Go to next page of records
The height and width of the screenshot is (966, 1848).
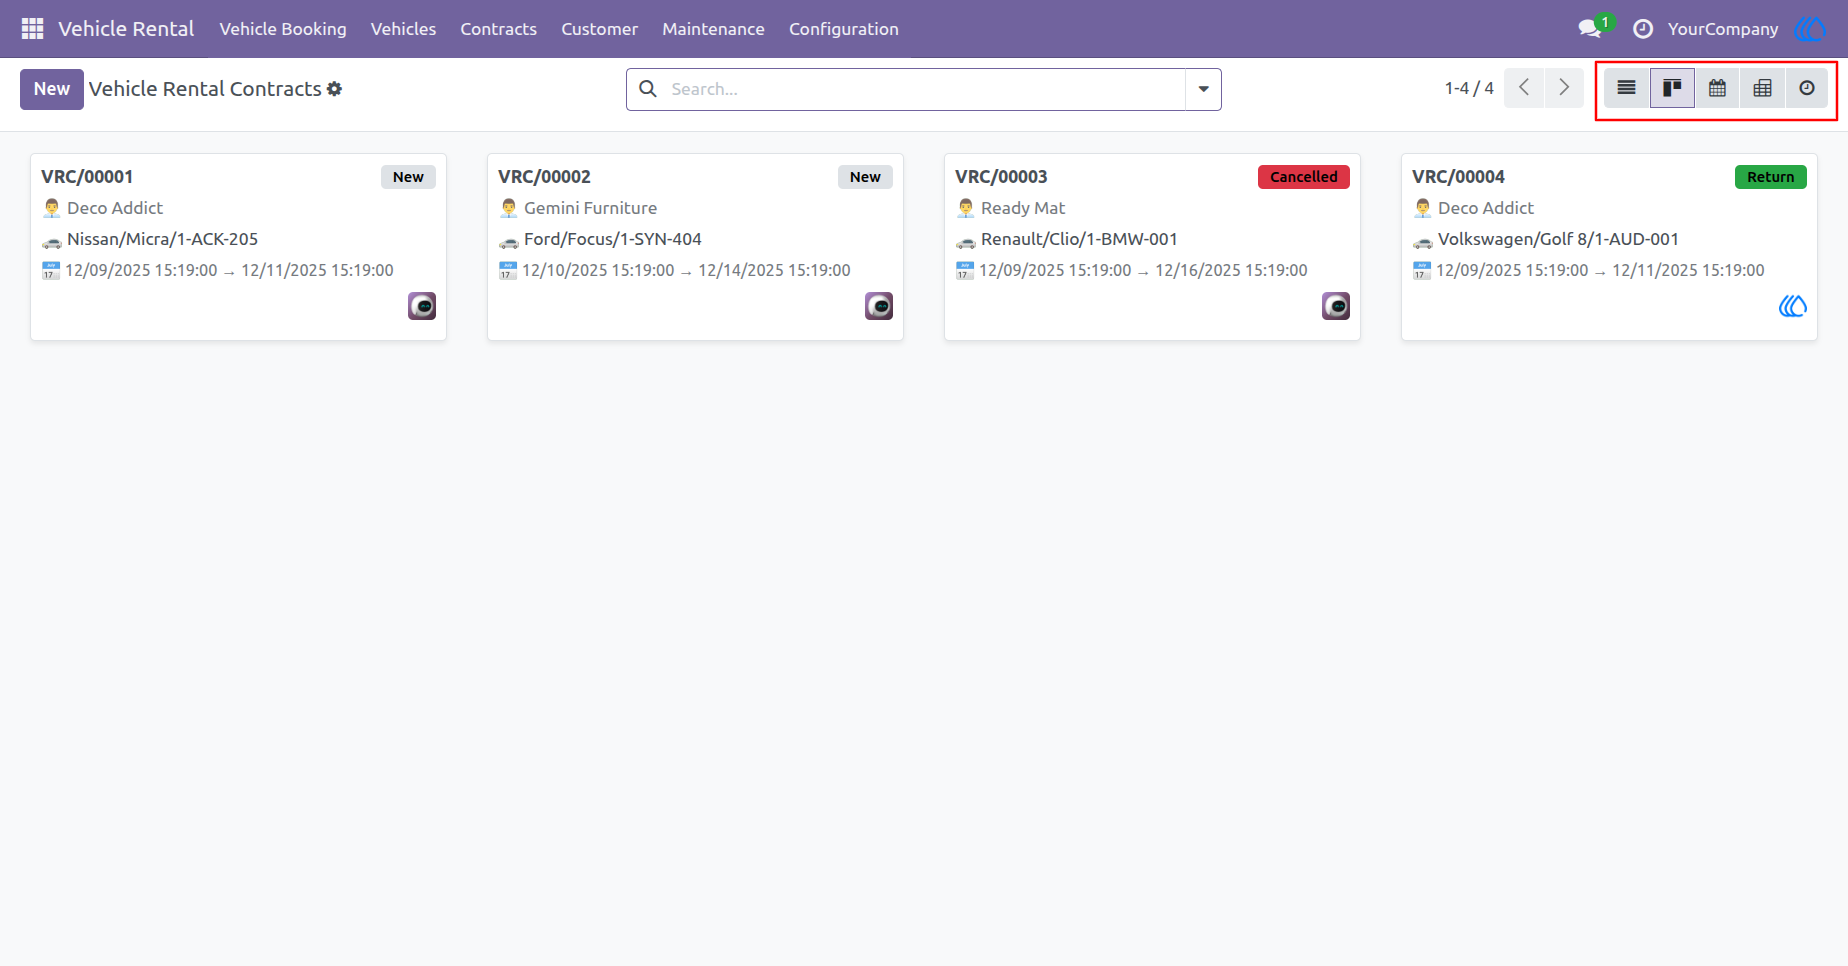1564,88
